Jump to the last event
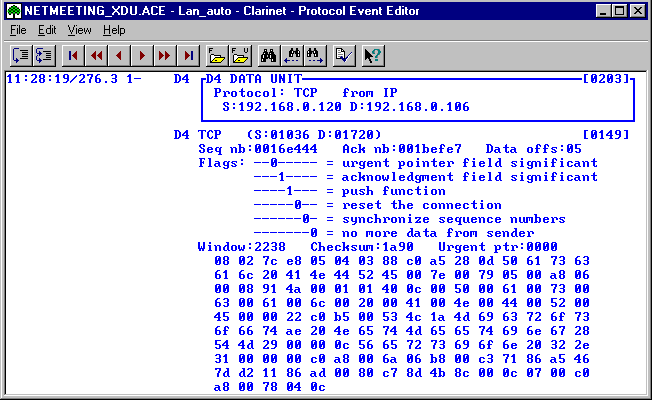 pyautogui.click(x=188, y=55)
